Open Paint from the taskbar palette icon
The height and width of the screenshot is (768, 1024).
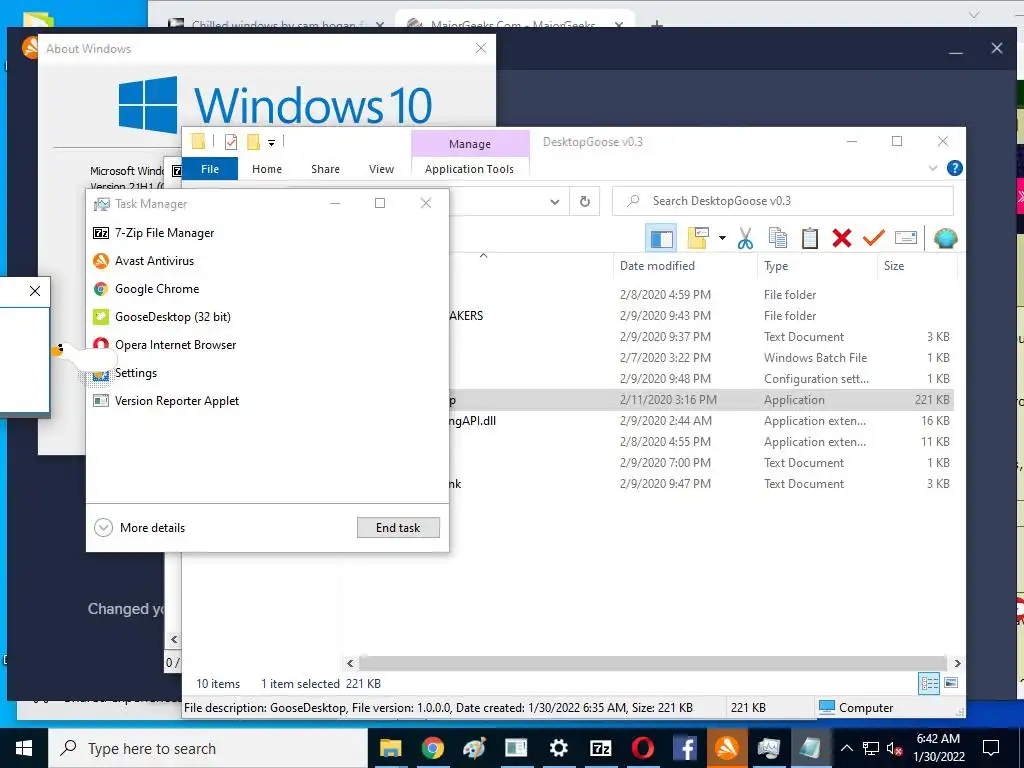pos(475,748)
